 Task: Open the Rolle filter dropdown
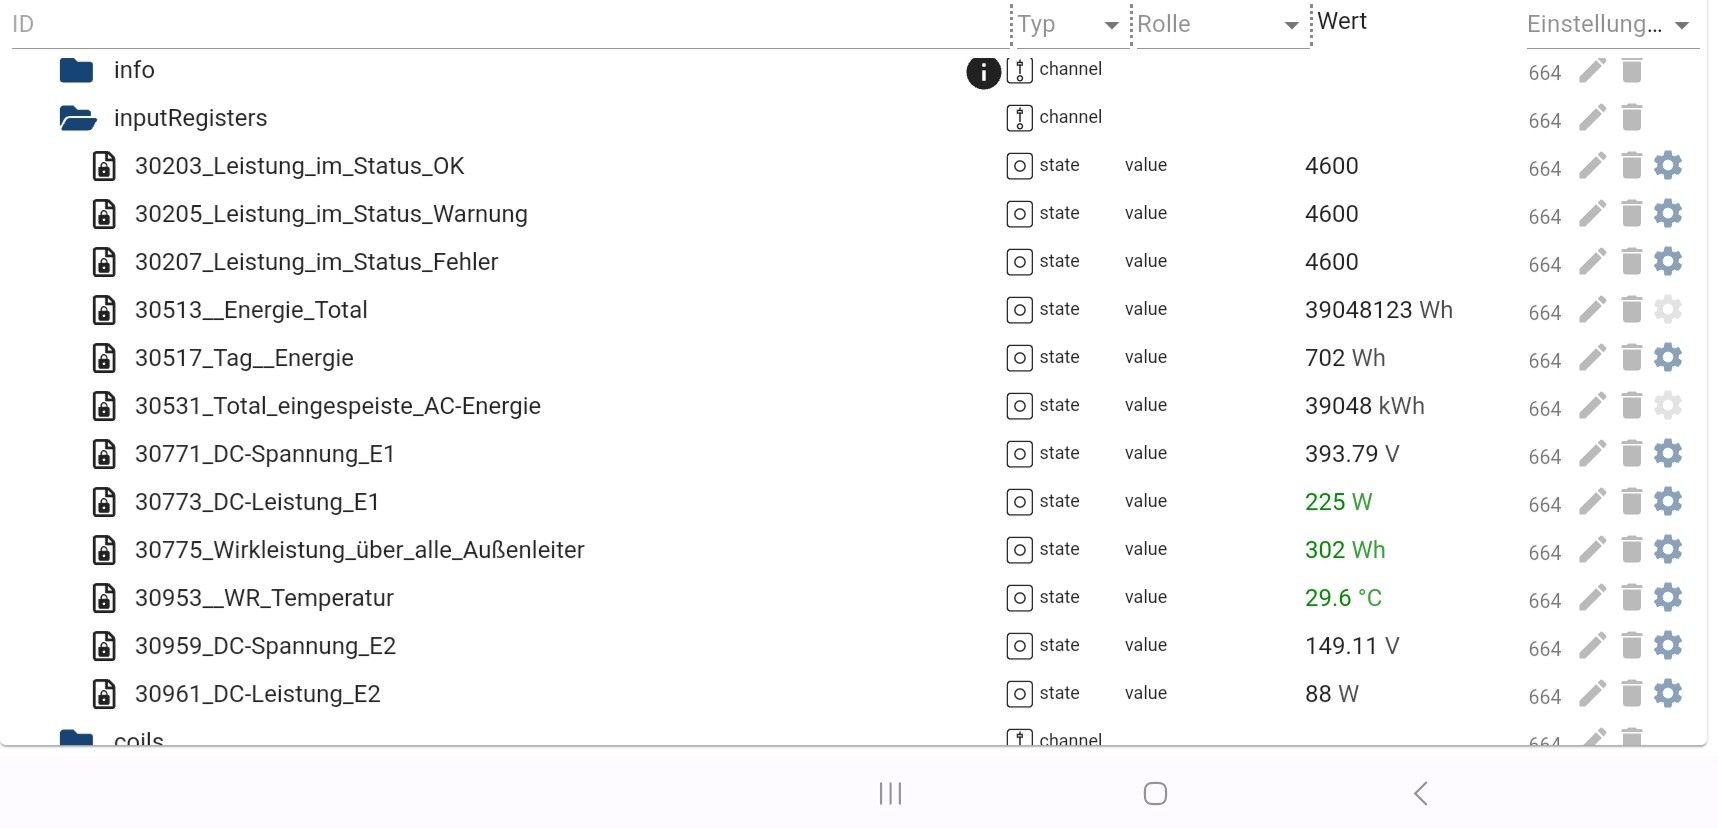1291,26
